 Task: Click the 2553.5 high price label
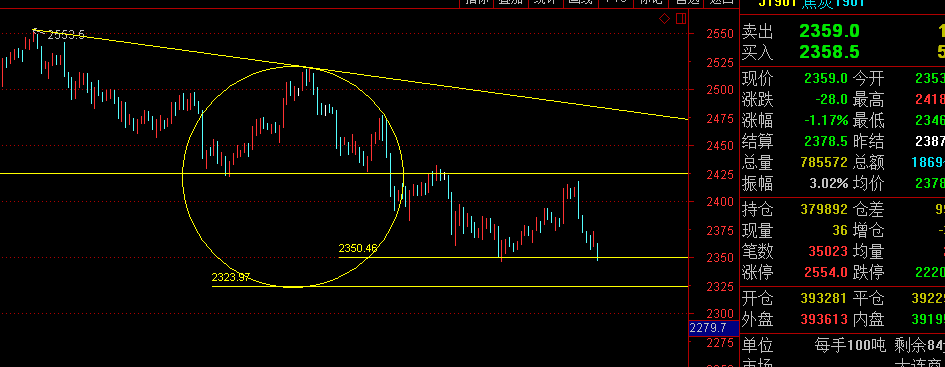tap(66, 35)
